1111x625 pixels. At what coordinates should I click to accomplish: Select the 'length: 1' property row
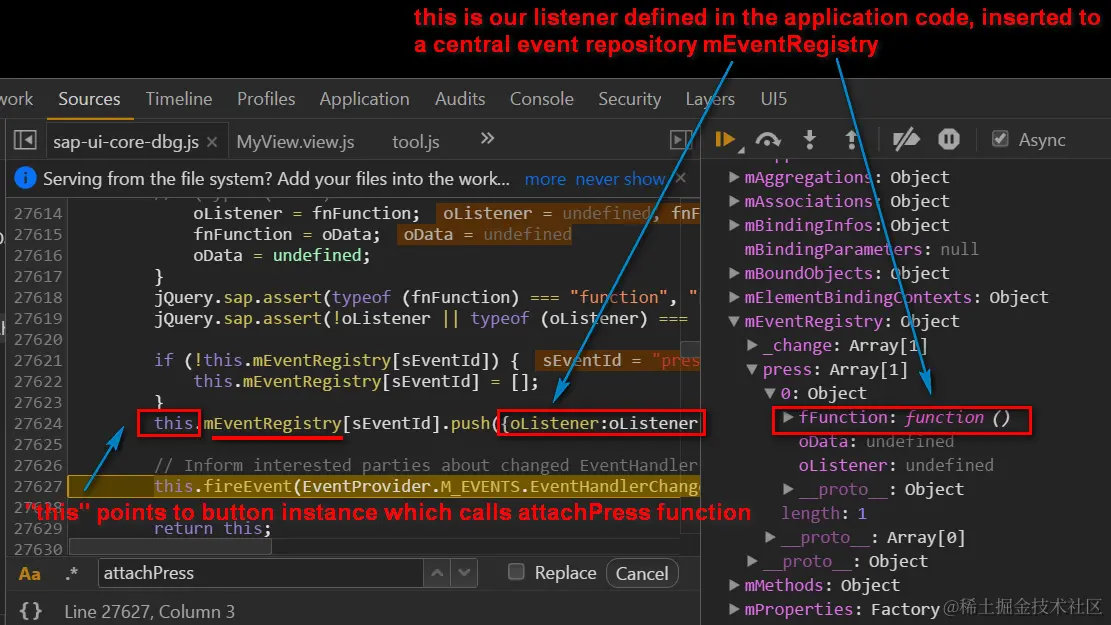[x=823, y=513]
